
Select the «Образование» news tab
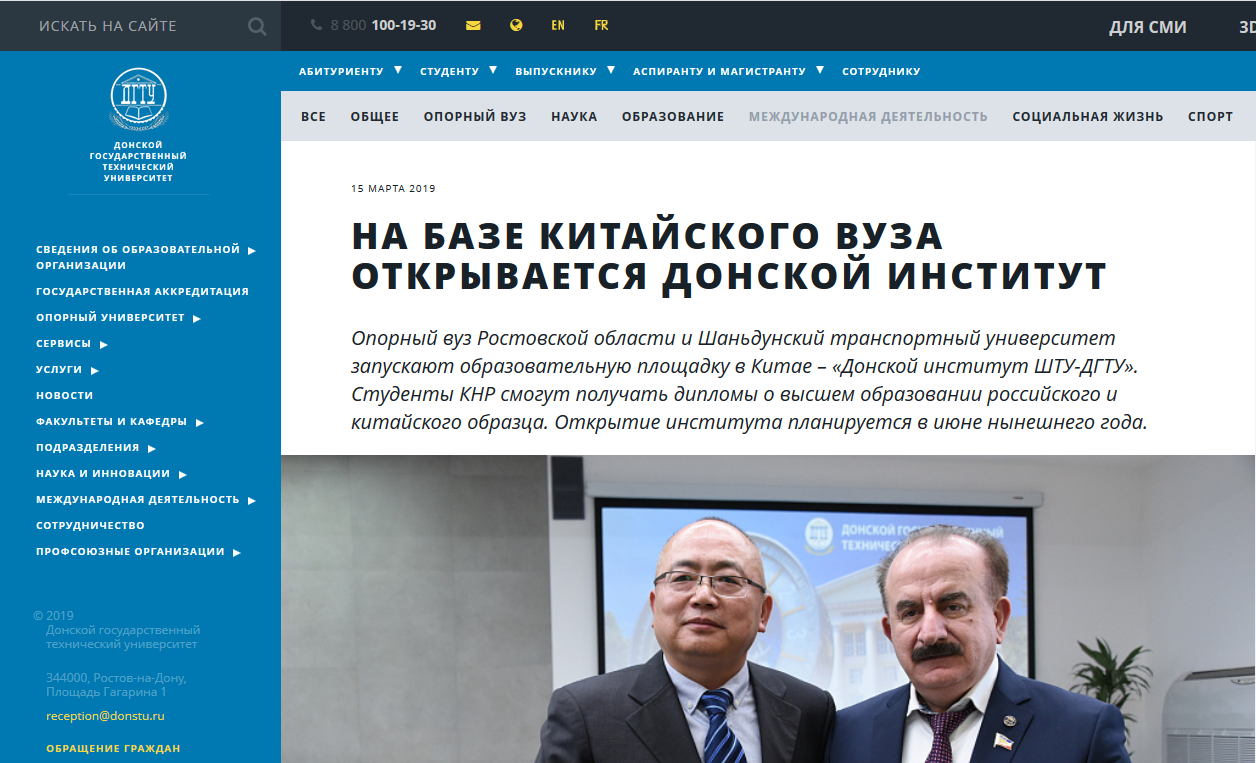point(673,117)
